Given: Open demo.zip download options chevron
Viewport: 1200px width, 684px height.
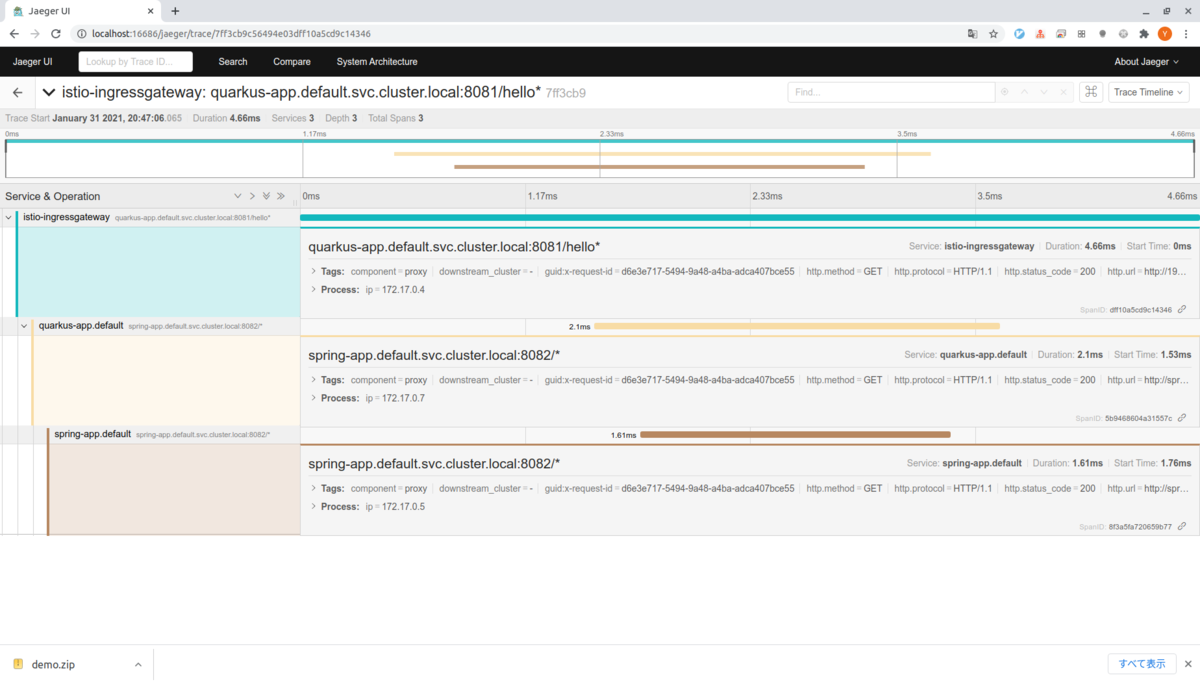Looking at the screenshot, I should click(138, 664).
